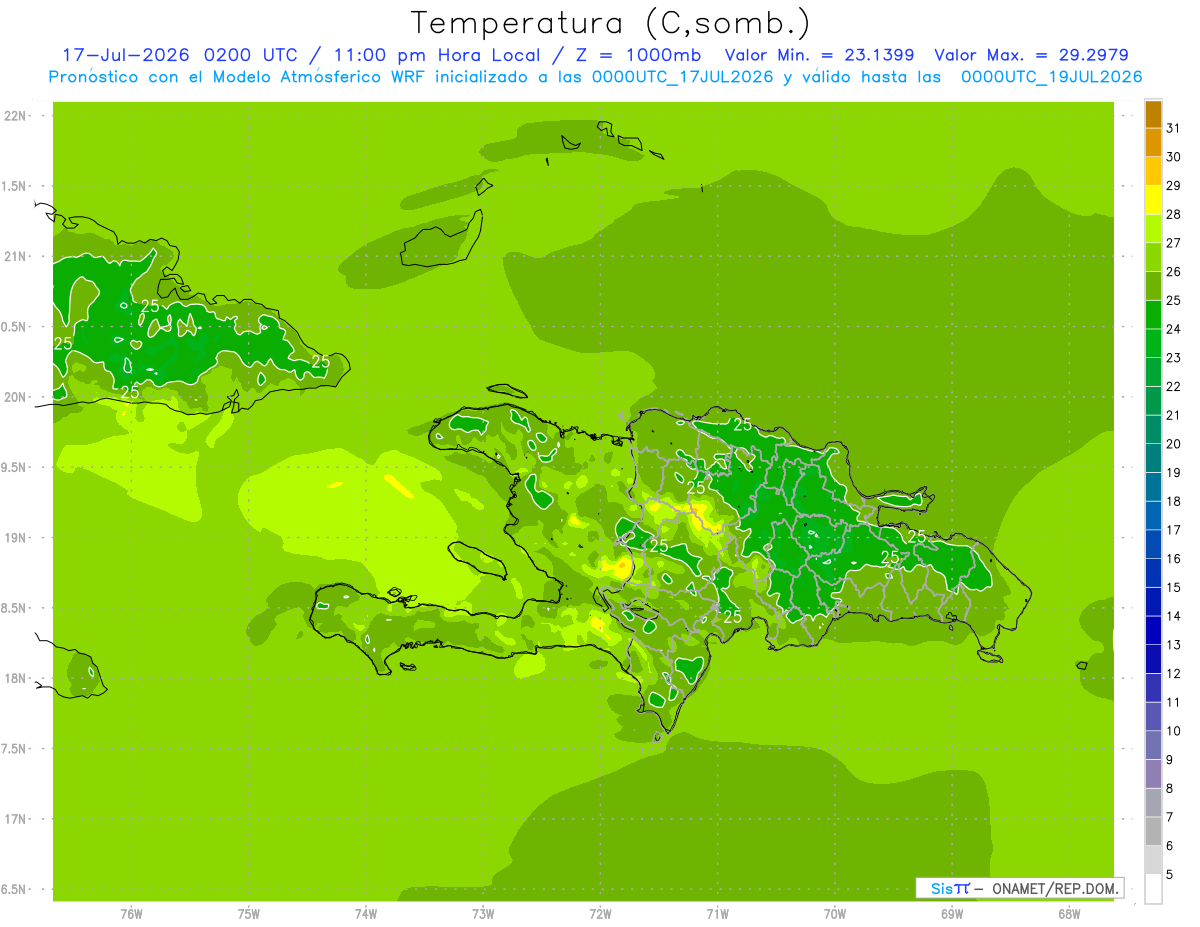Click the '19N' latitude axis label
Image resolution: width=1200 pixels, height=927 pixels.
click(14, 538)
